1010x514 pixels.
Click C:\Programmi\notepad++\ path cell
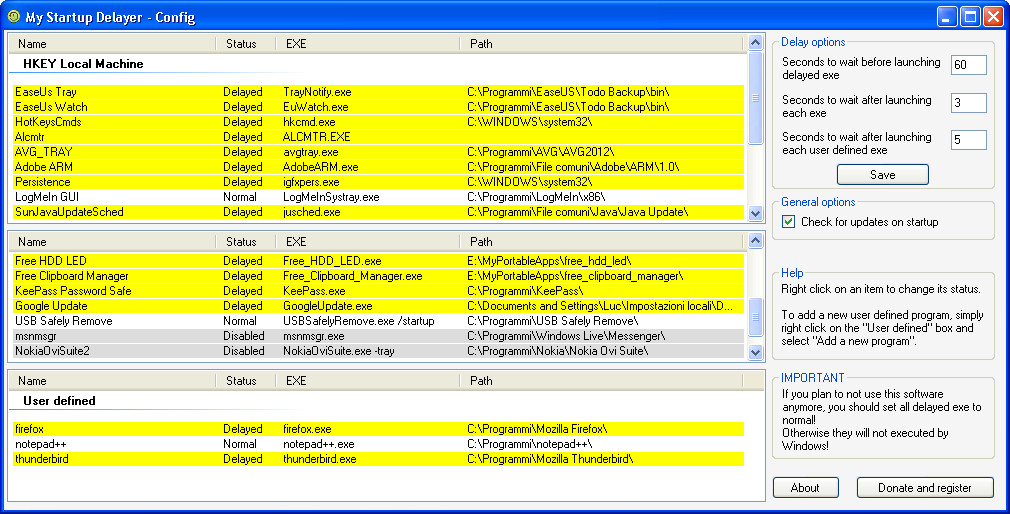click(529, 444)
